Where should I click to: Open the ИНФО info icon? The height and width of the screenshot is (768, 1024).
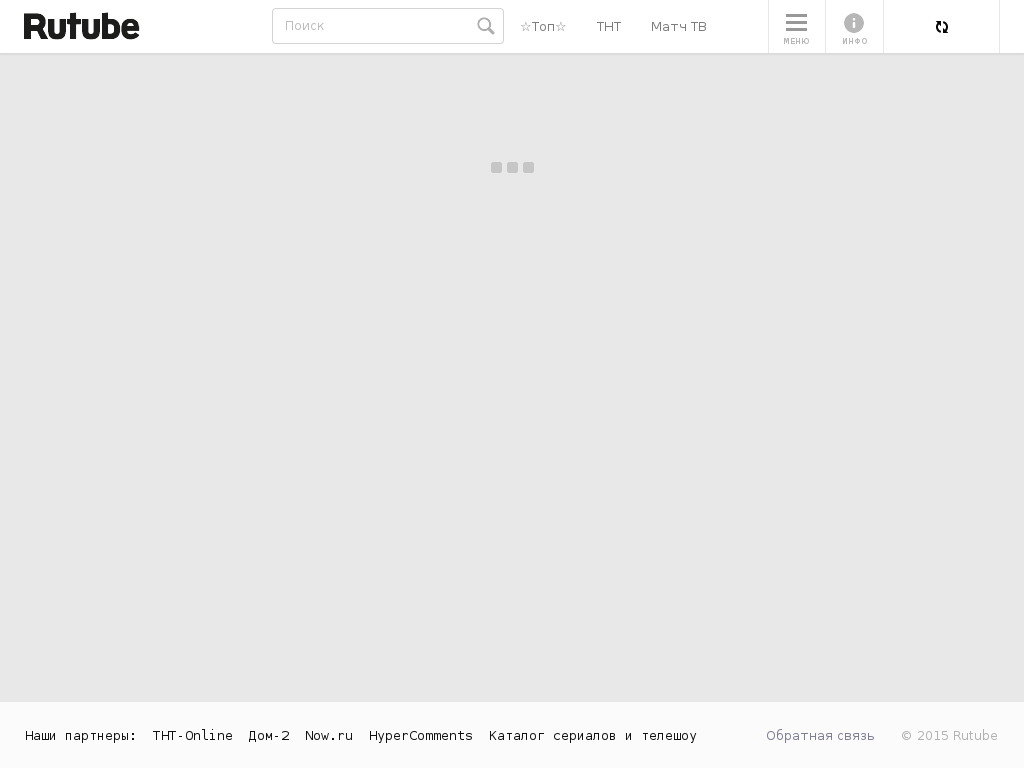pos(854,27)
